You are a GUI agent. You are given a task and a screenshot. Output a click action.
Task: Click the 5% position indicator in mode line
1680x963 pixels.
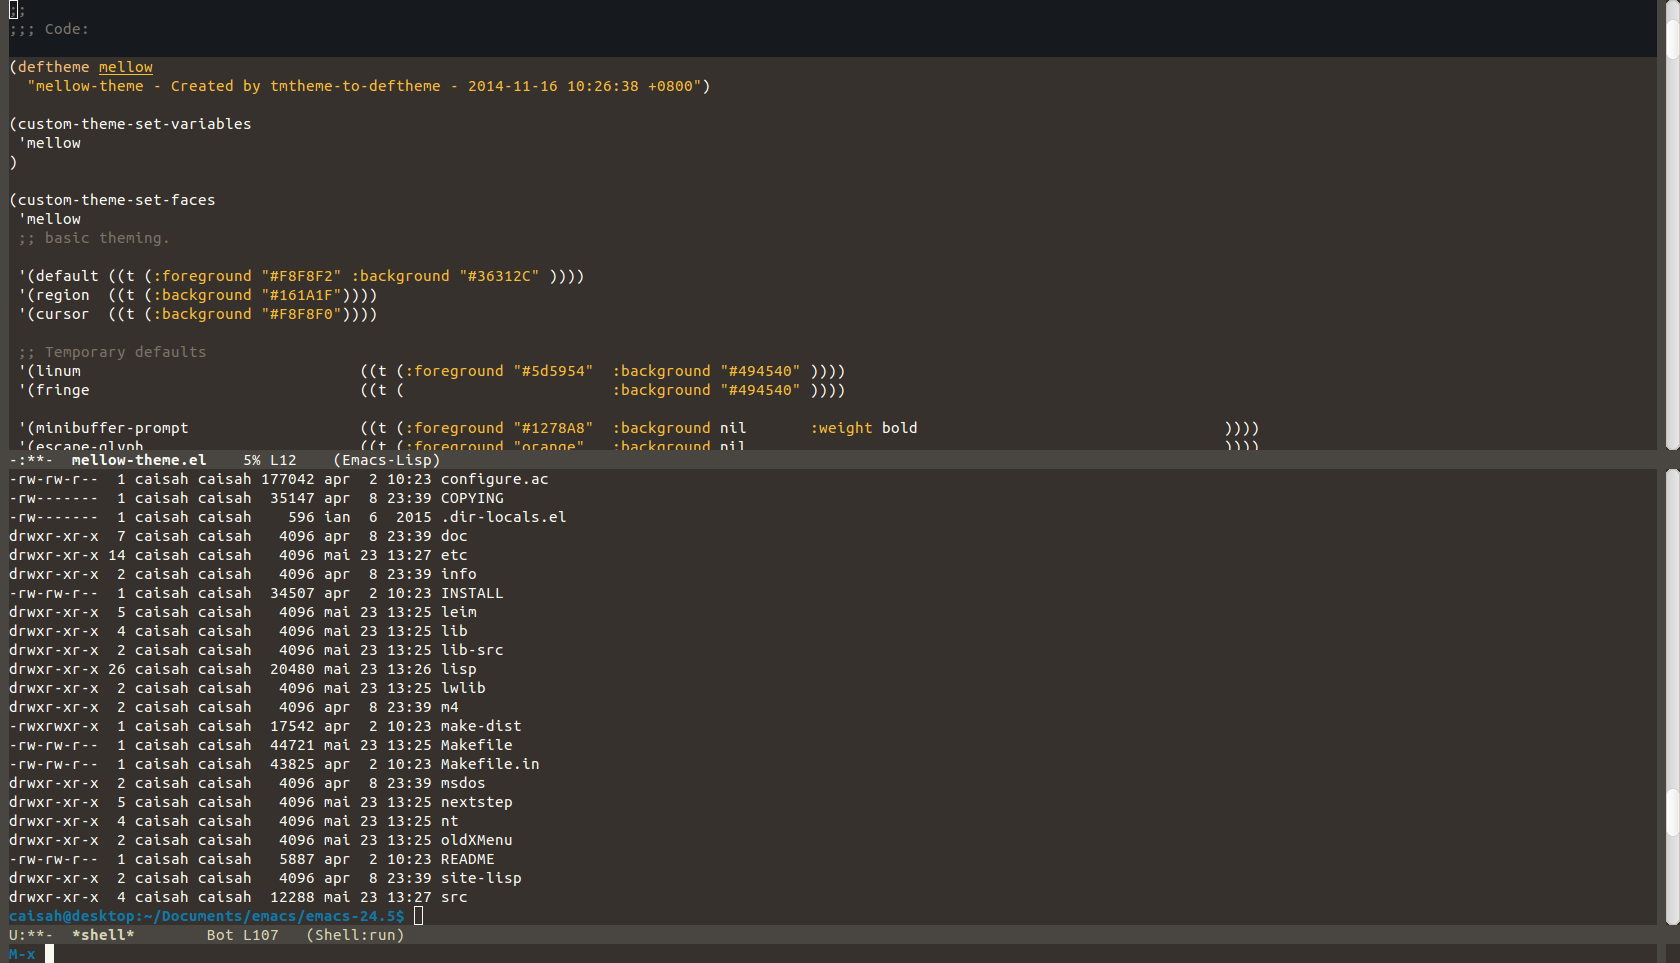[251, 460]
